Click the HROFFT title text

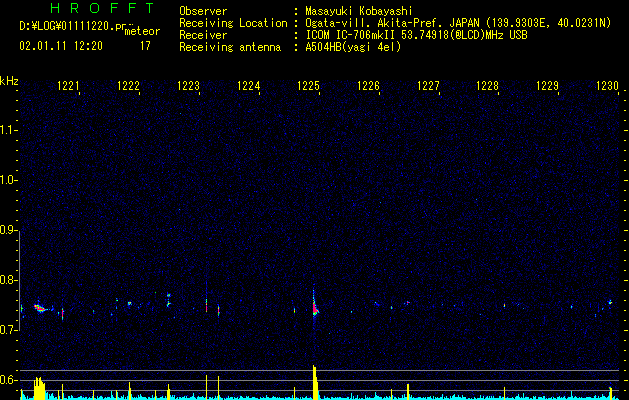pos(102,8)
